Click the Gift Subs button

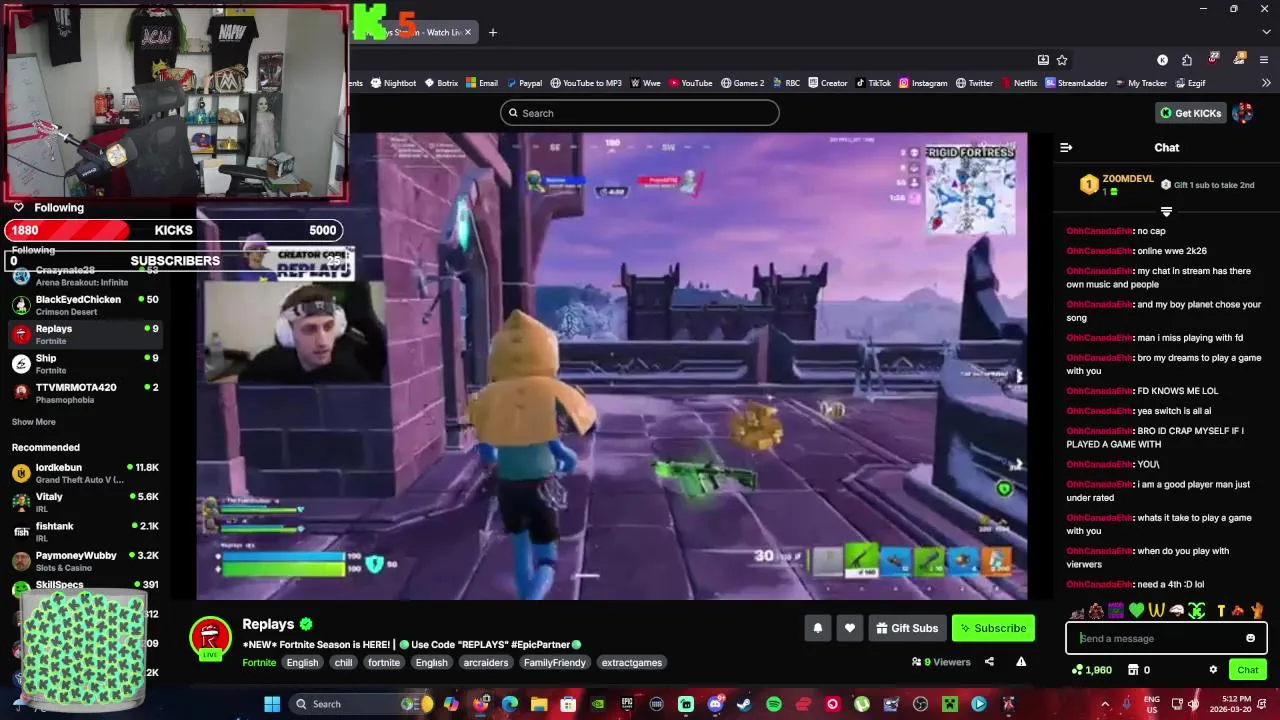coord(907,628)
